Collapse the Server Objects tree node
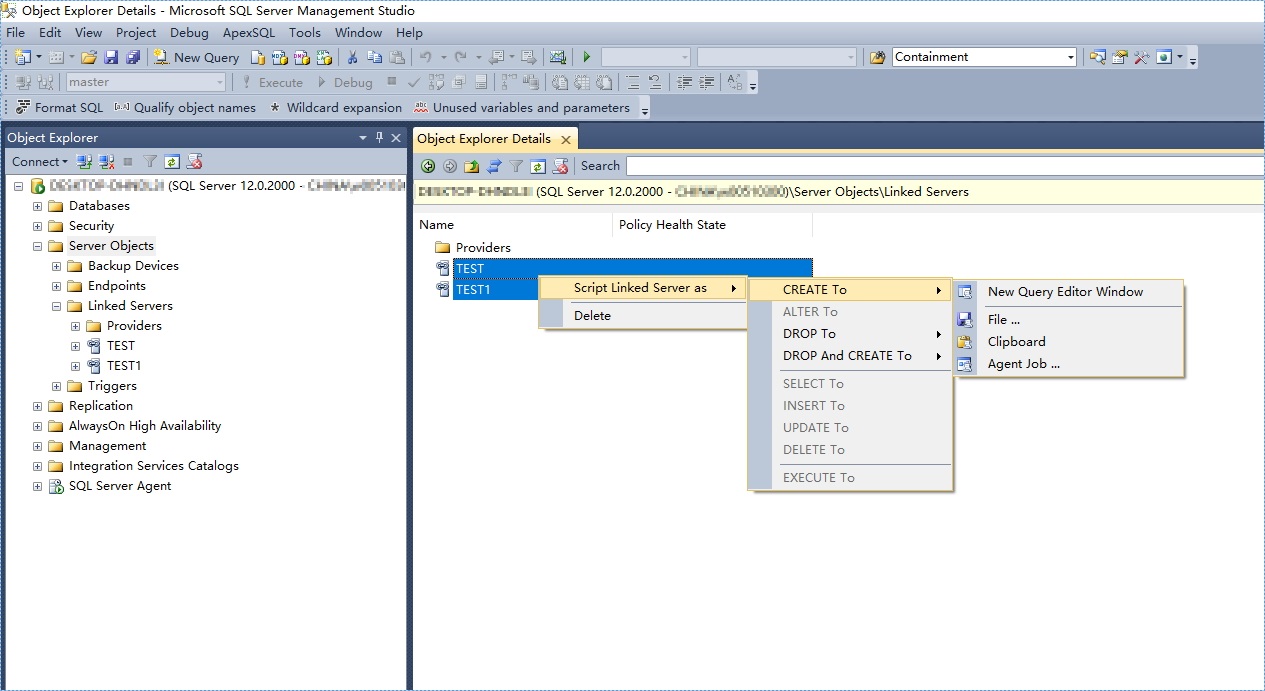This screenshot has width=1265, height=691. [38, 246]
